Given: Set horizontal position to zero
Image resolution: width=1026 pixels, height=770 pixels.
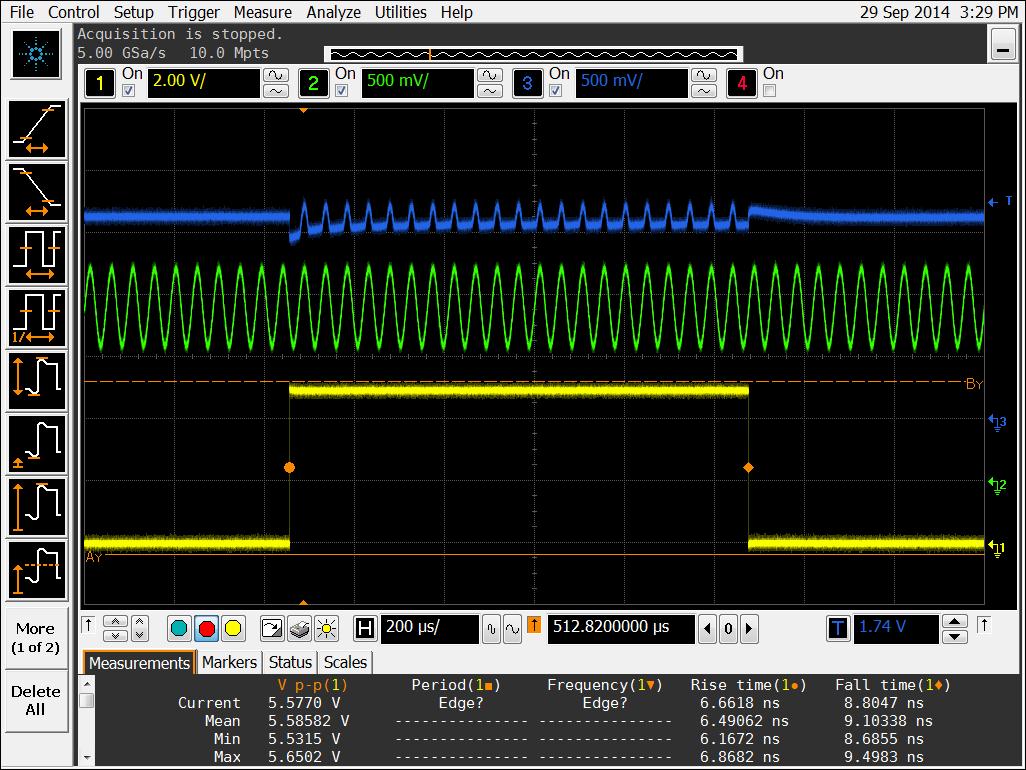Looking at the screenshot, I should [728, 629].
